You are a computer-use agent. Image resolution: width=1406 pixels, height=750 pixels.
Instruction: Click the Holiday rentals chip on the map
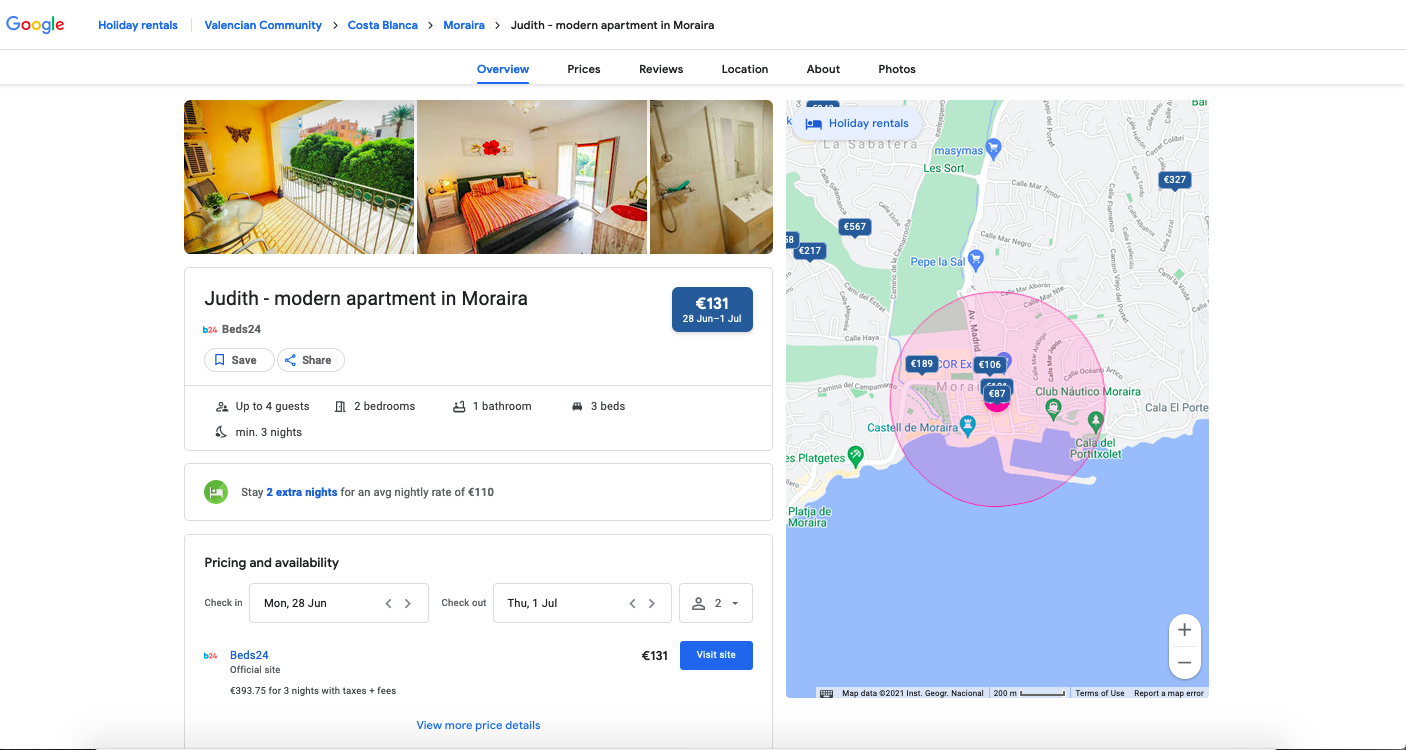click(x=857, y=123)
